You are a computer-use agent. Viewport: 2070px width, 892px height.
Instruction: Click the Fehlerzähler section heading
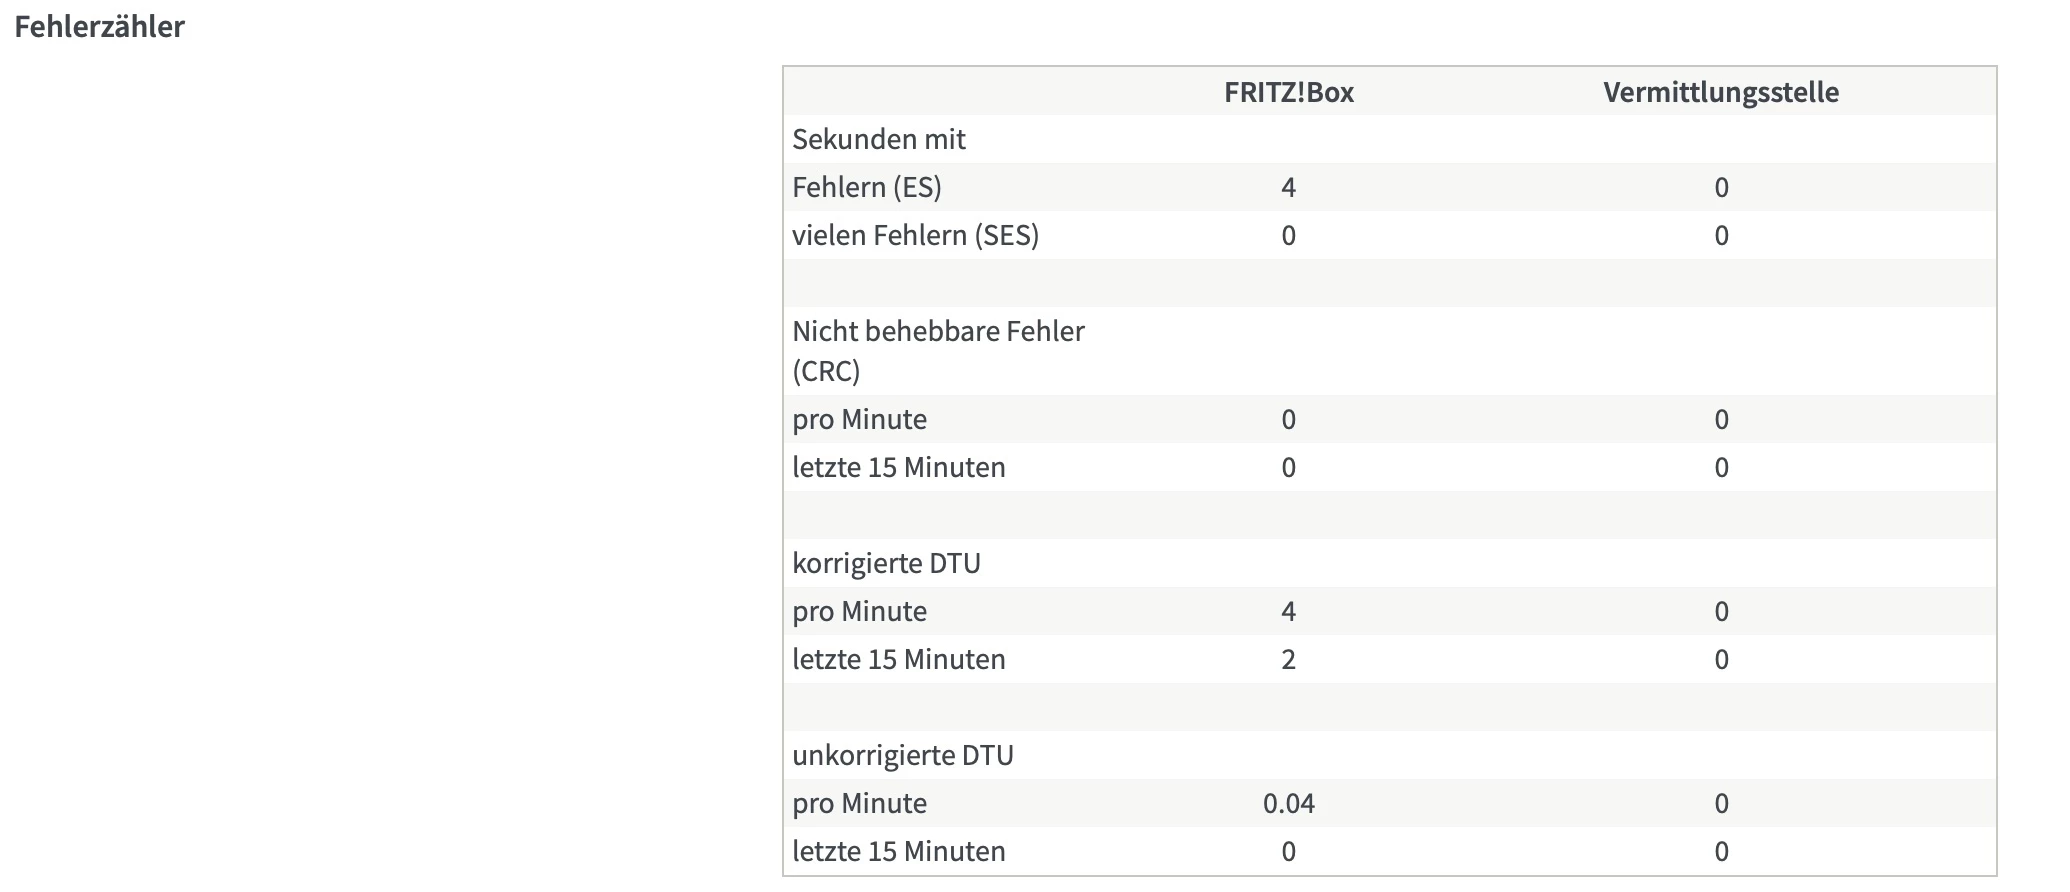[x=99, y=27]
